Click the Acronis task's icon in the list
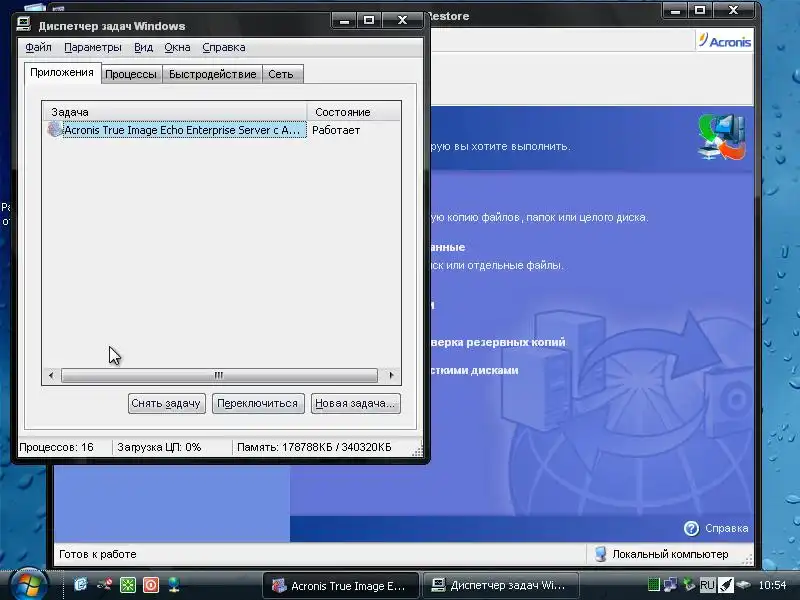The height and width of the screenshot is (600, 800). pyautogui.click(x=54, y=130)
